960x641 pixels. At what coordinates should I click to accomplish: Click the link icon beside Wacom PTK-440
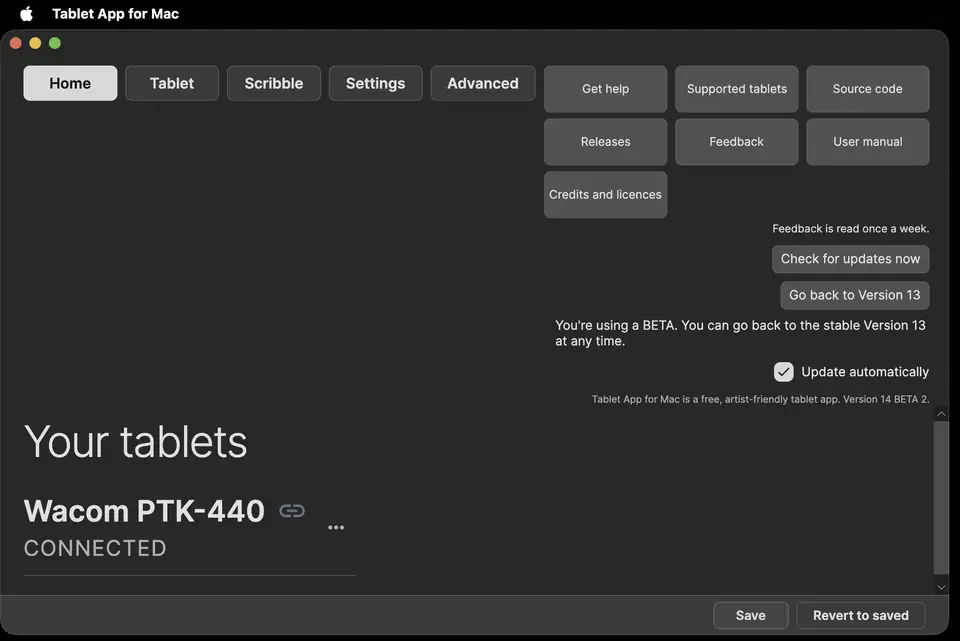(292, 511)
